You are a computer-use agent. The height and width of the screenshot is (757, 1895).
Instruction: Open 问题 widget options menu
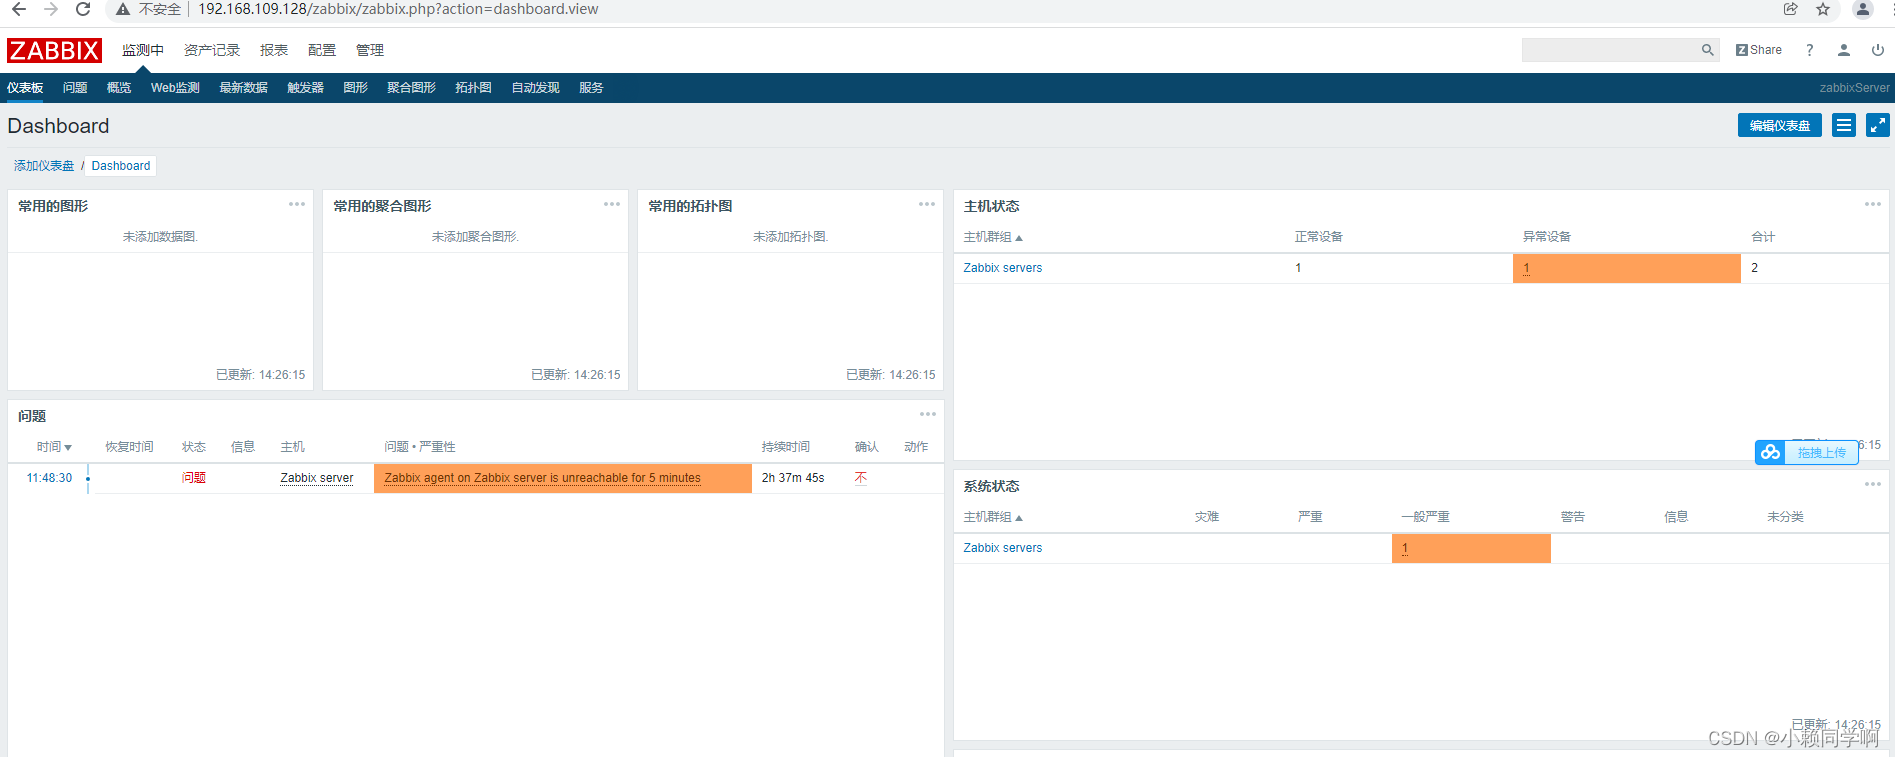click(928, 414)
